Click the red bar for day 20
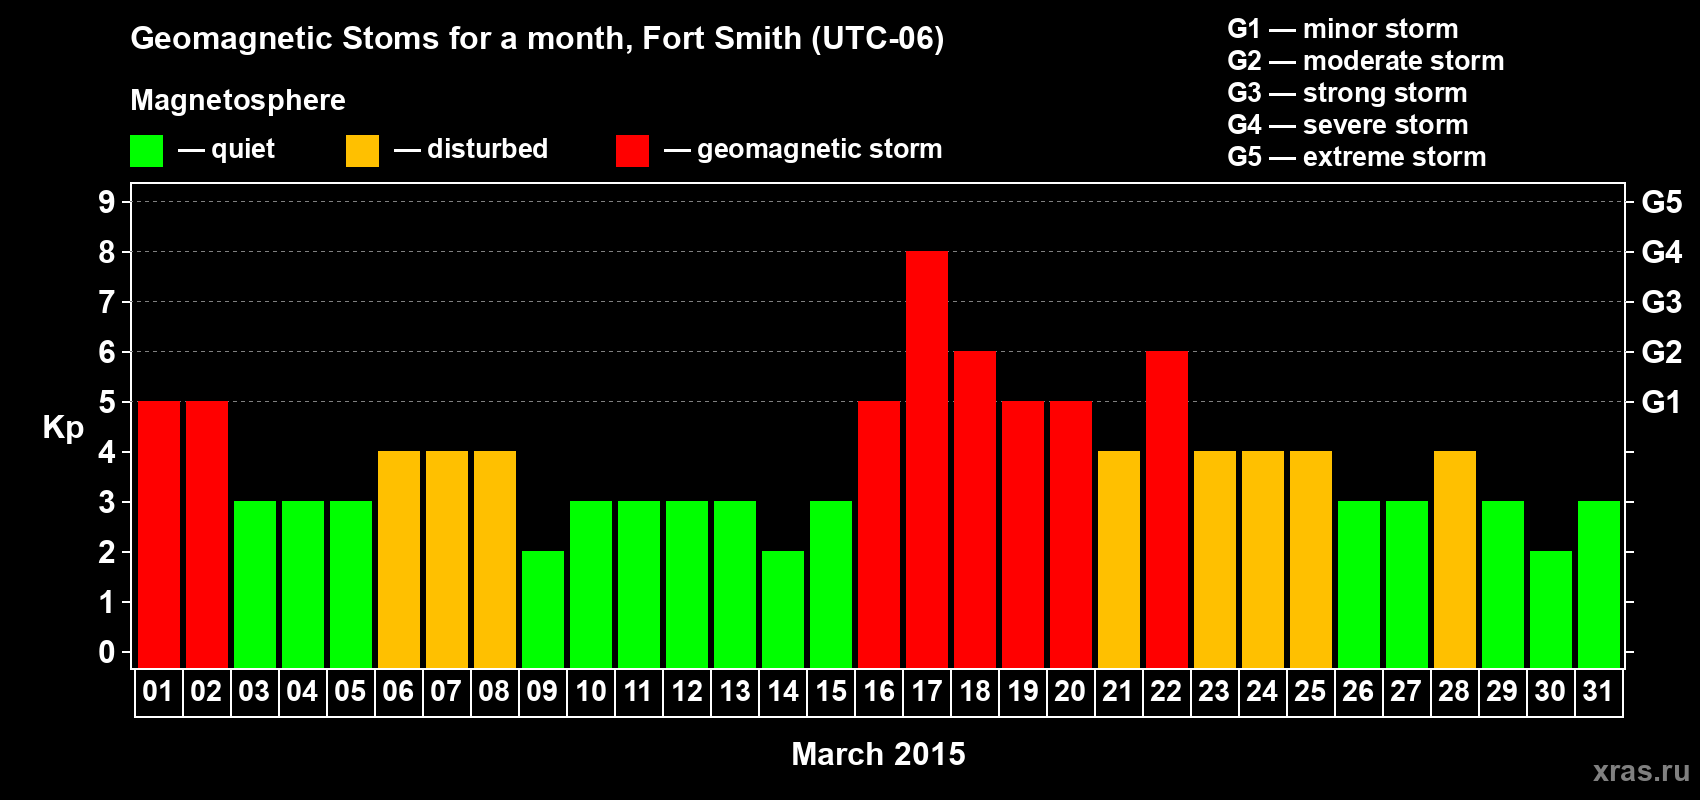The image size is (1700, 800). point(1071,534)
